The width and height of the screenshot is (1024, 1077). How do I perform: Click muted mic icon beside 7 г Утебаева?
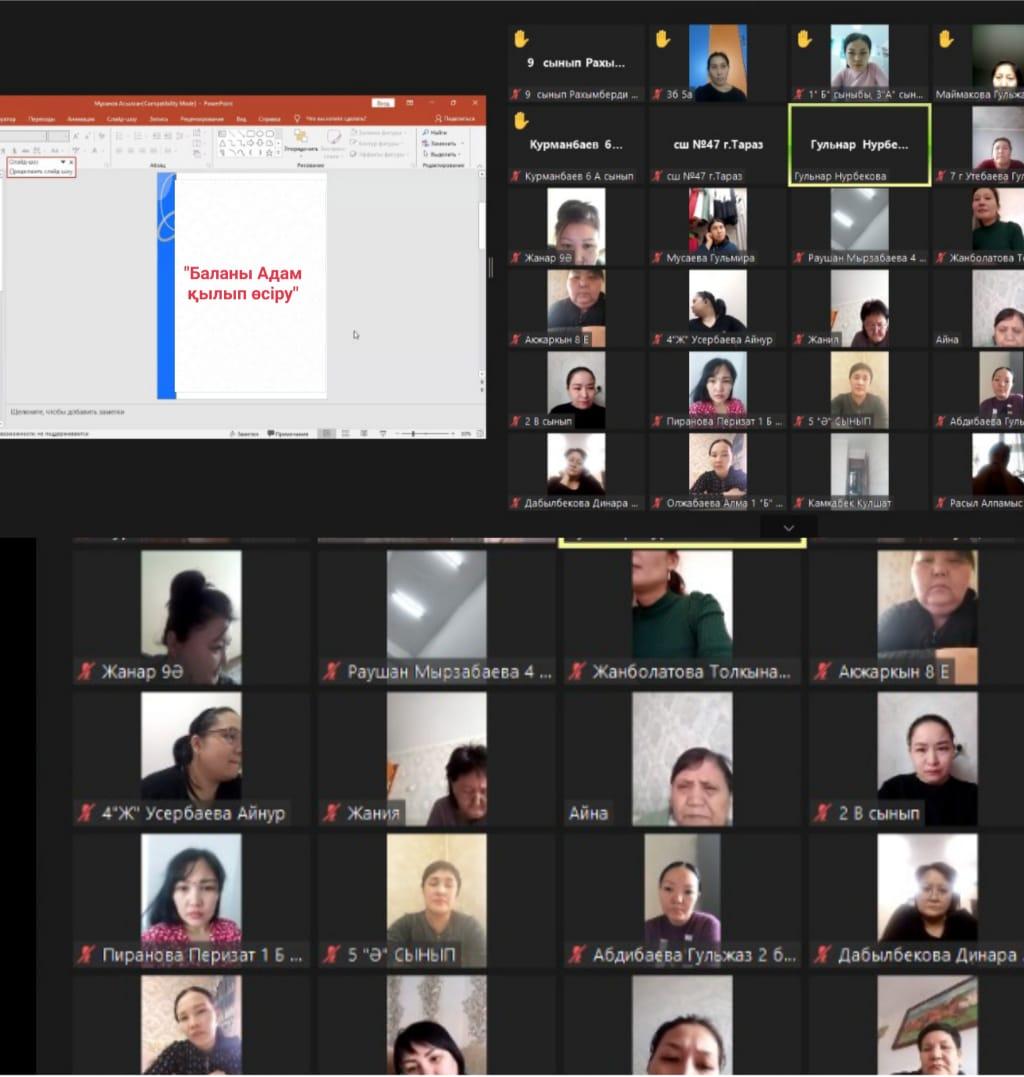tap(941, 177)
